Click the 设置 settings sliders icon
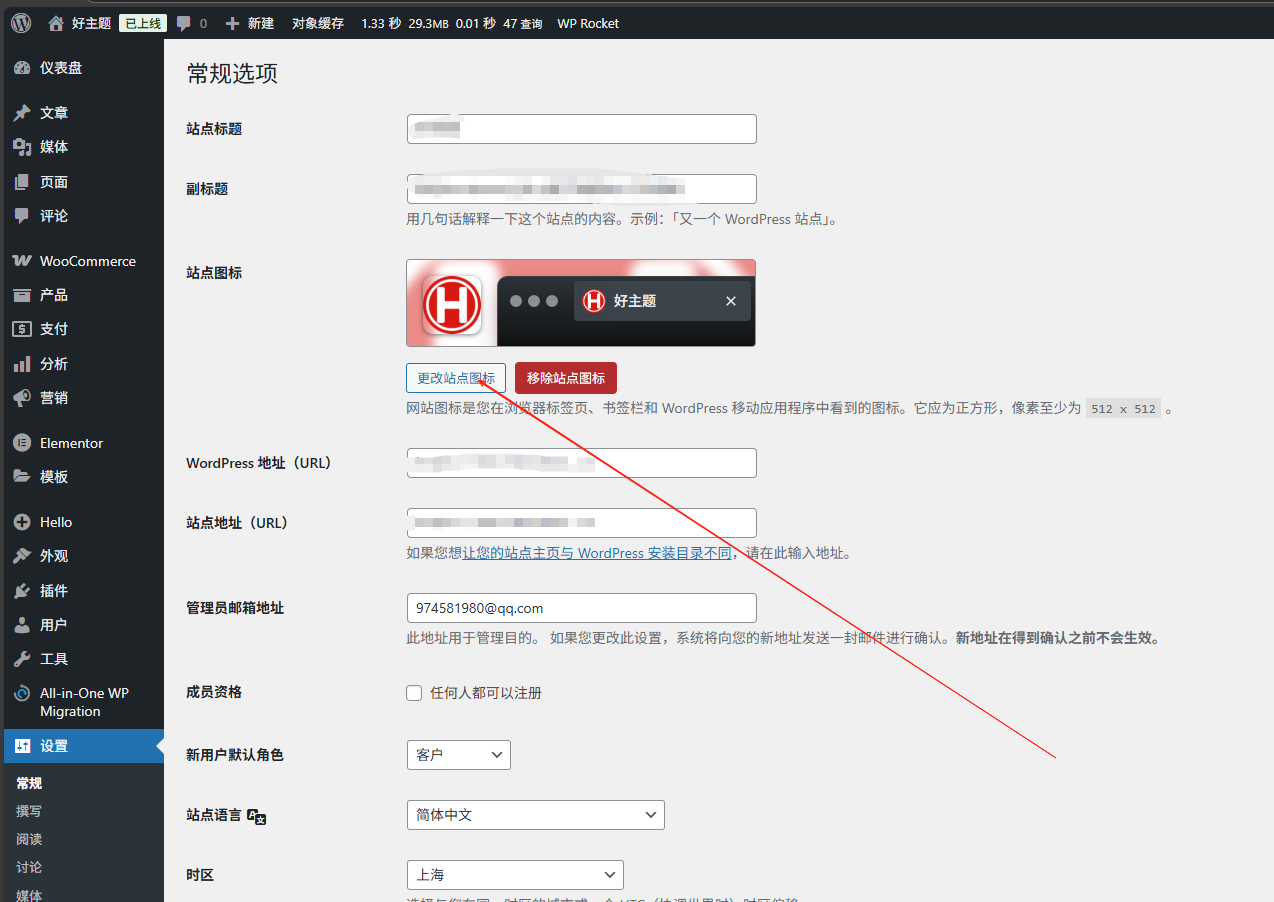This screenshot has height=902, width=1274. point(22,746)
